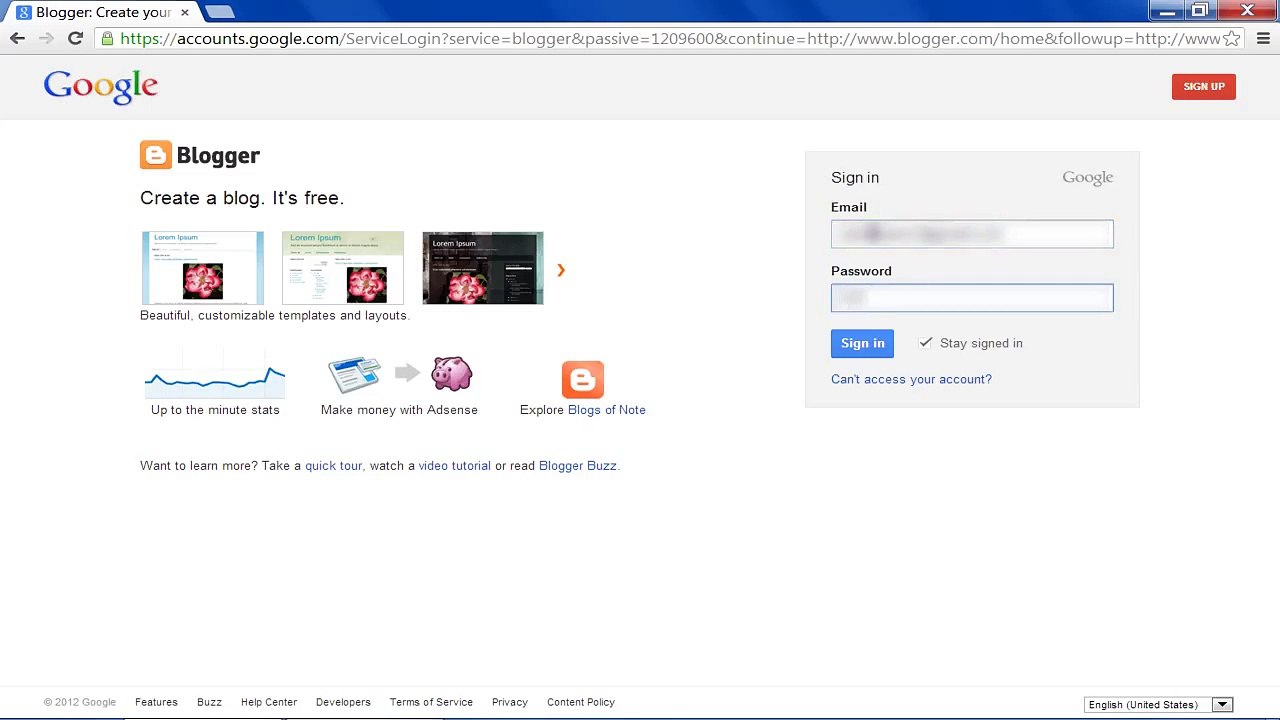Open the English (United States) language dropdown

pos(1159,705)
